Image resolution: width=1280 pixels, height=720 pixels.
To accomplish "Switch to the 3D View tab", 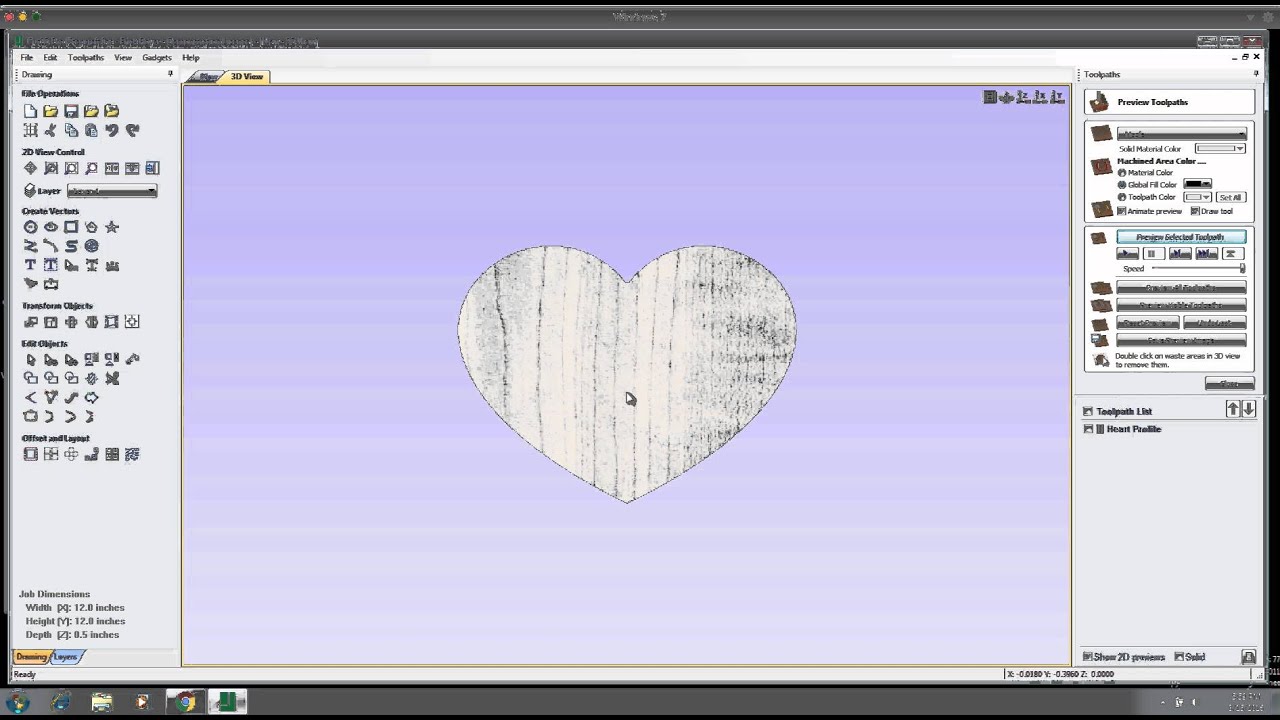I will point(246,77).
